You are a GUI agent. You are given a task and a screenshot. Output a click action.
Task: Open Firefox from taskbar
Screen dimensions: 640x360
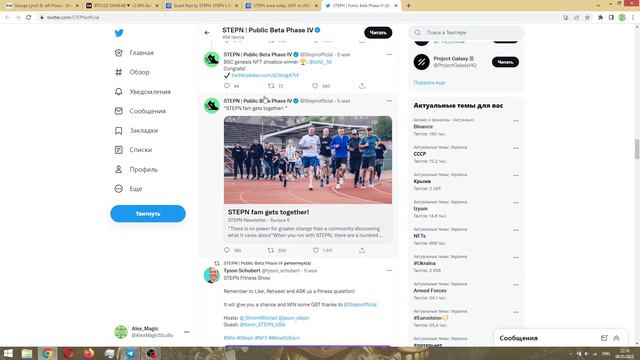[89, 353]
